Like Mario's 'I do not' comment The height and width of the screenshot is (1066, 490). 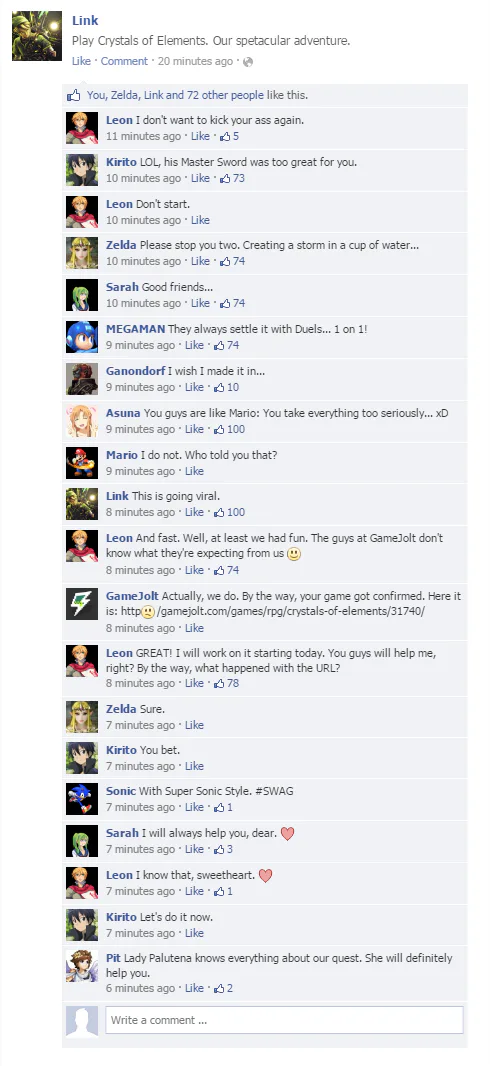pyautogui.click(x=194, y=471)
